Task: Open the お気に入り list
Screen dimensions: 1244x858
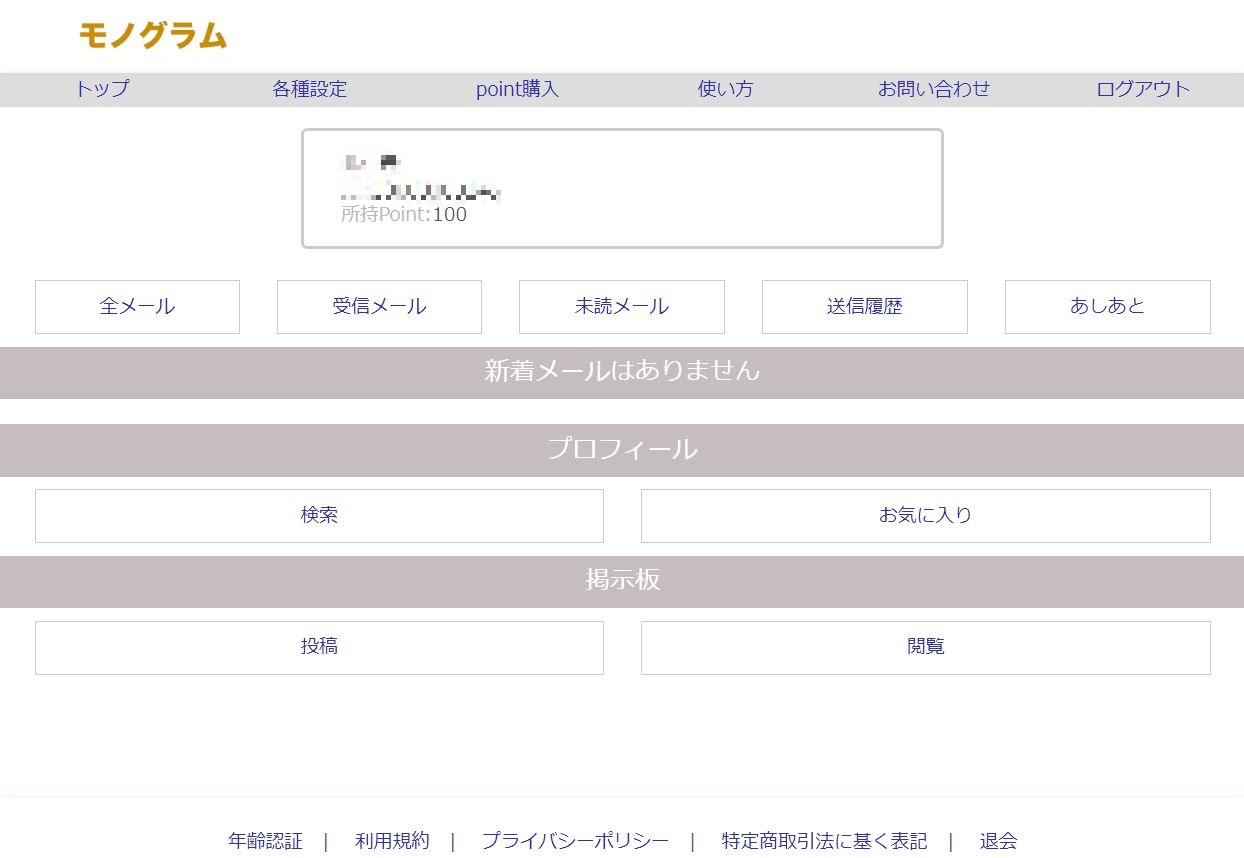Action: [x=926, y=516]
